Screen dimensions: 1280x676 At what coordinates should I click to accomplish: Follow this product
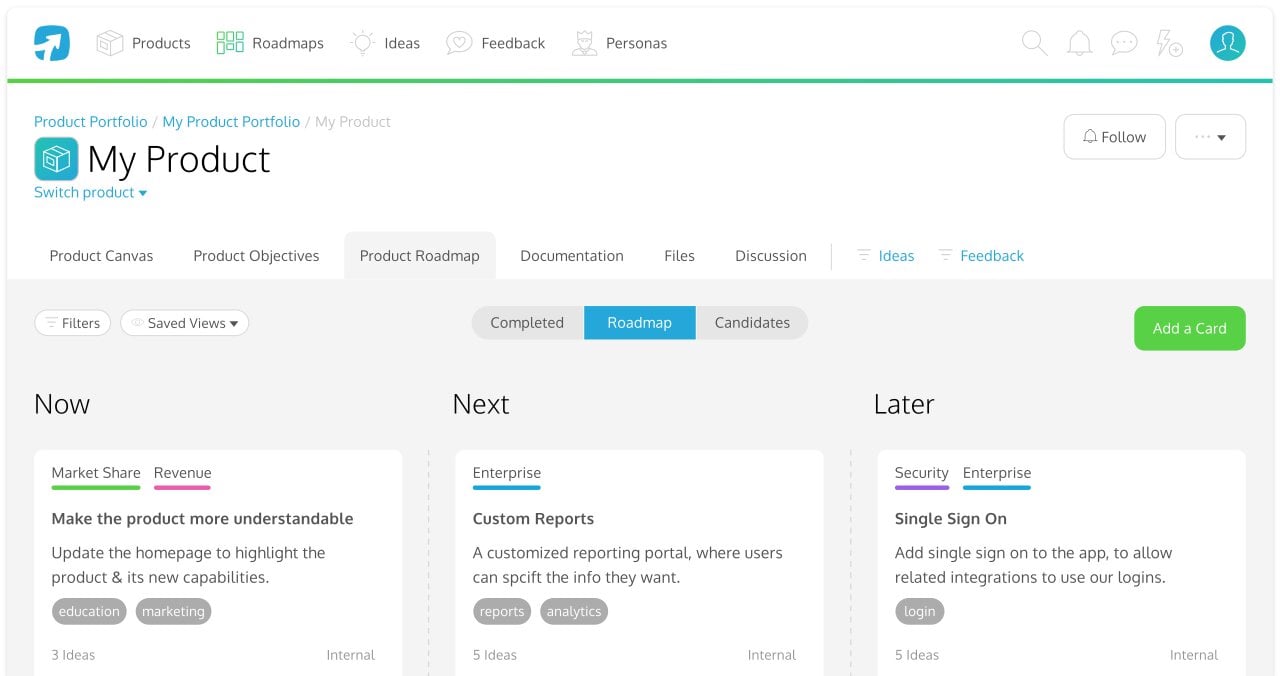[1114, 137]
